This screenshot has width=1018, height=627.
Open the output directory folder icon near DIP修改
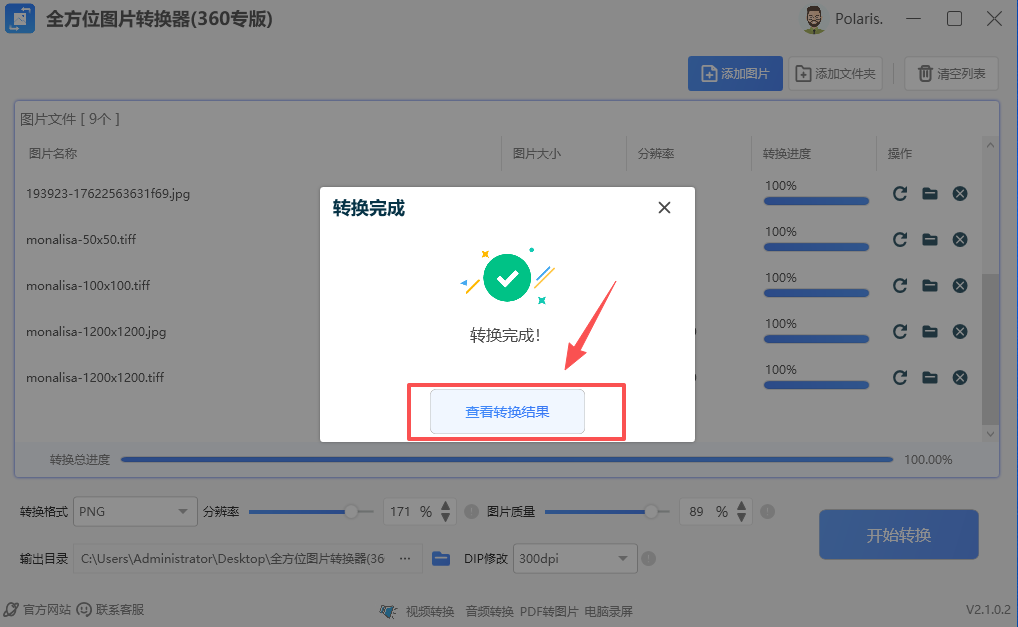click(441, 558)
